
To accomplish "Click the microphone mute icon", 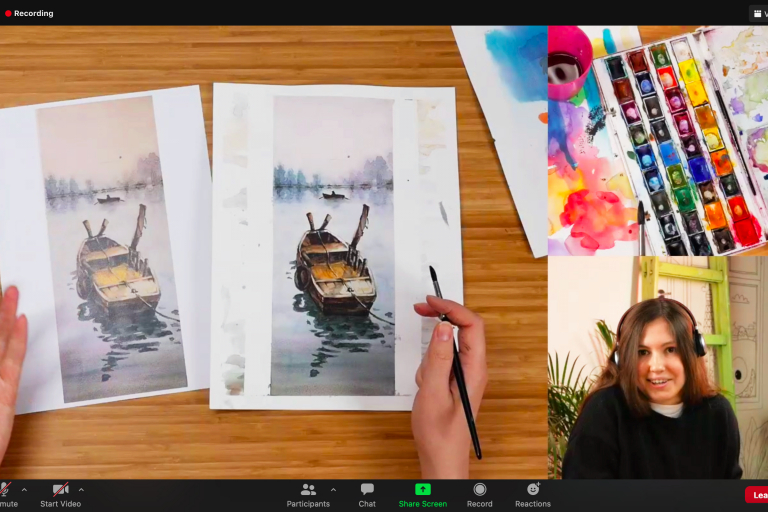I will point(5,489).
